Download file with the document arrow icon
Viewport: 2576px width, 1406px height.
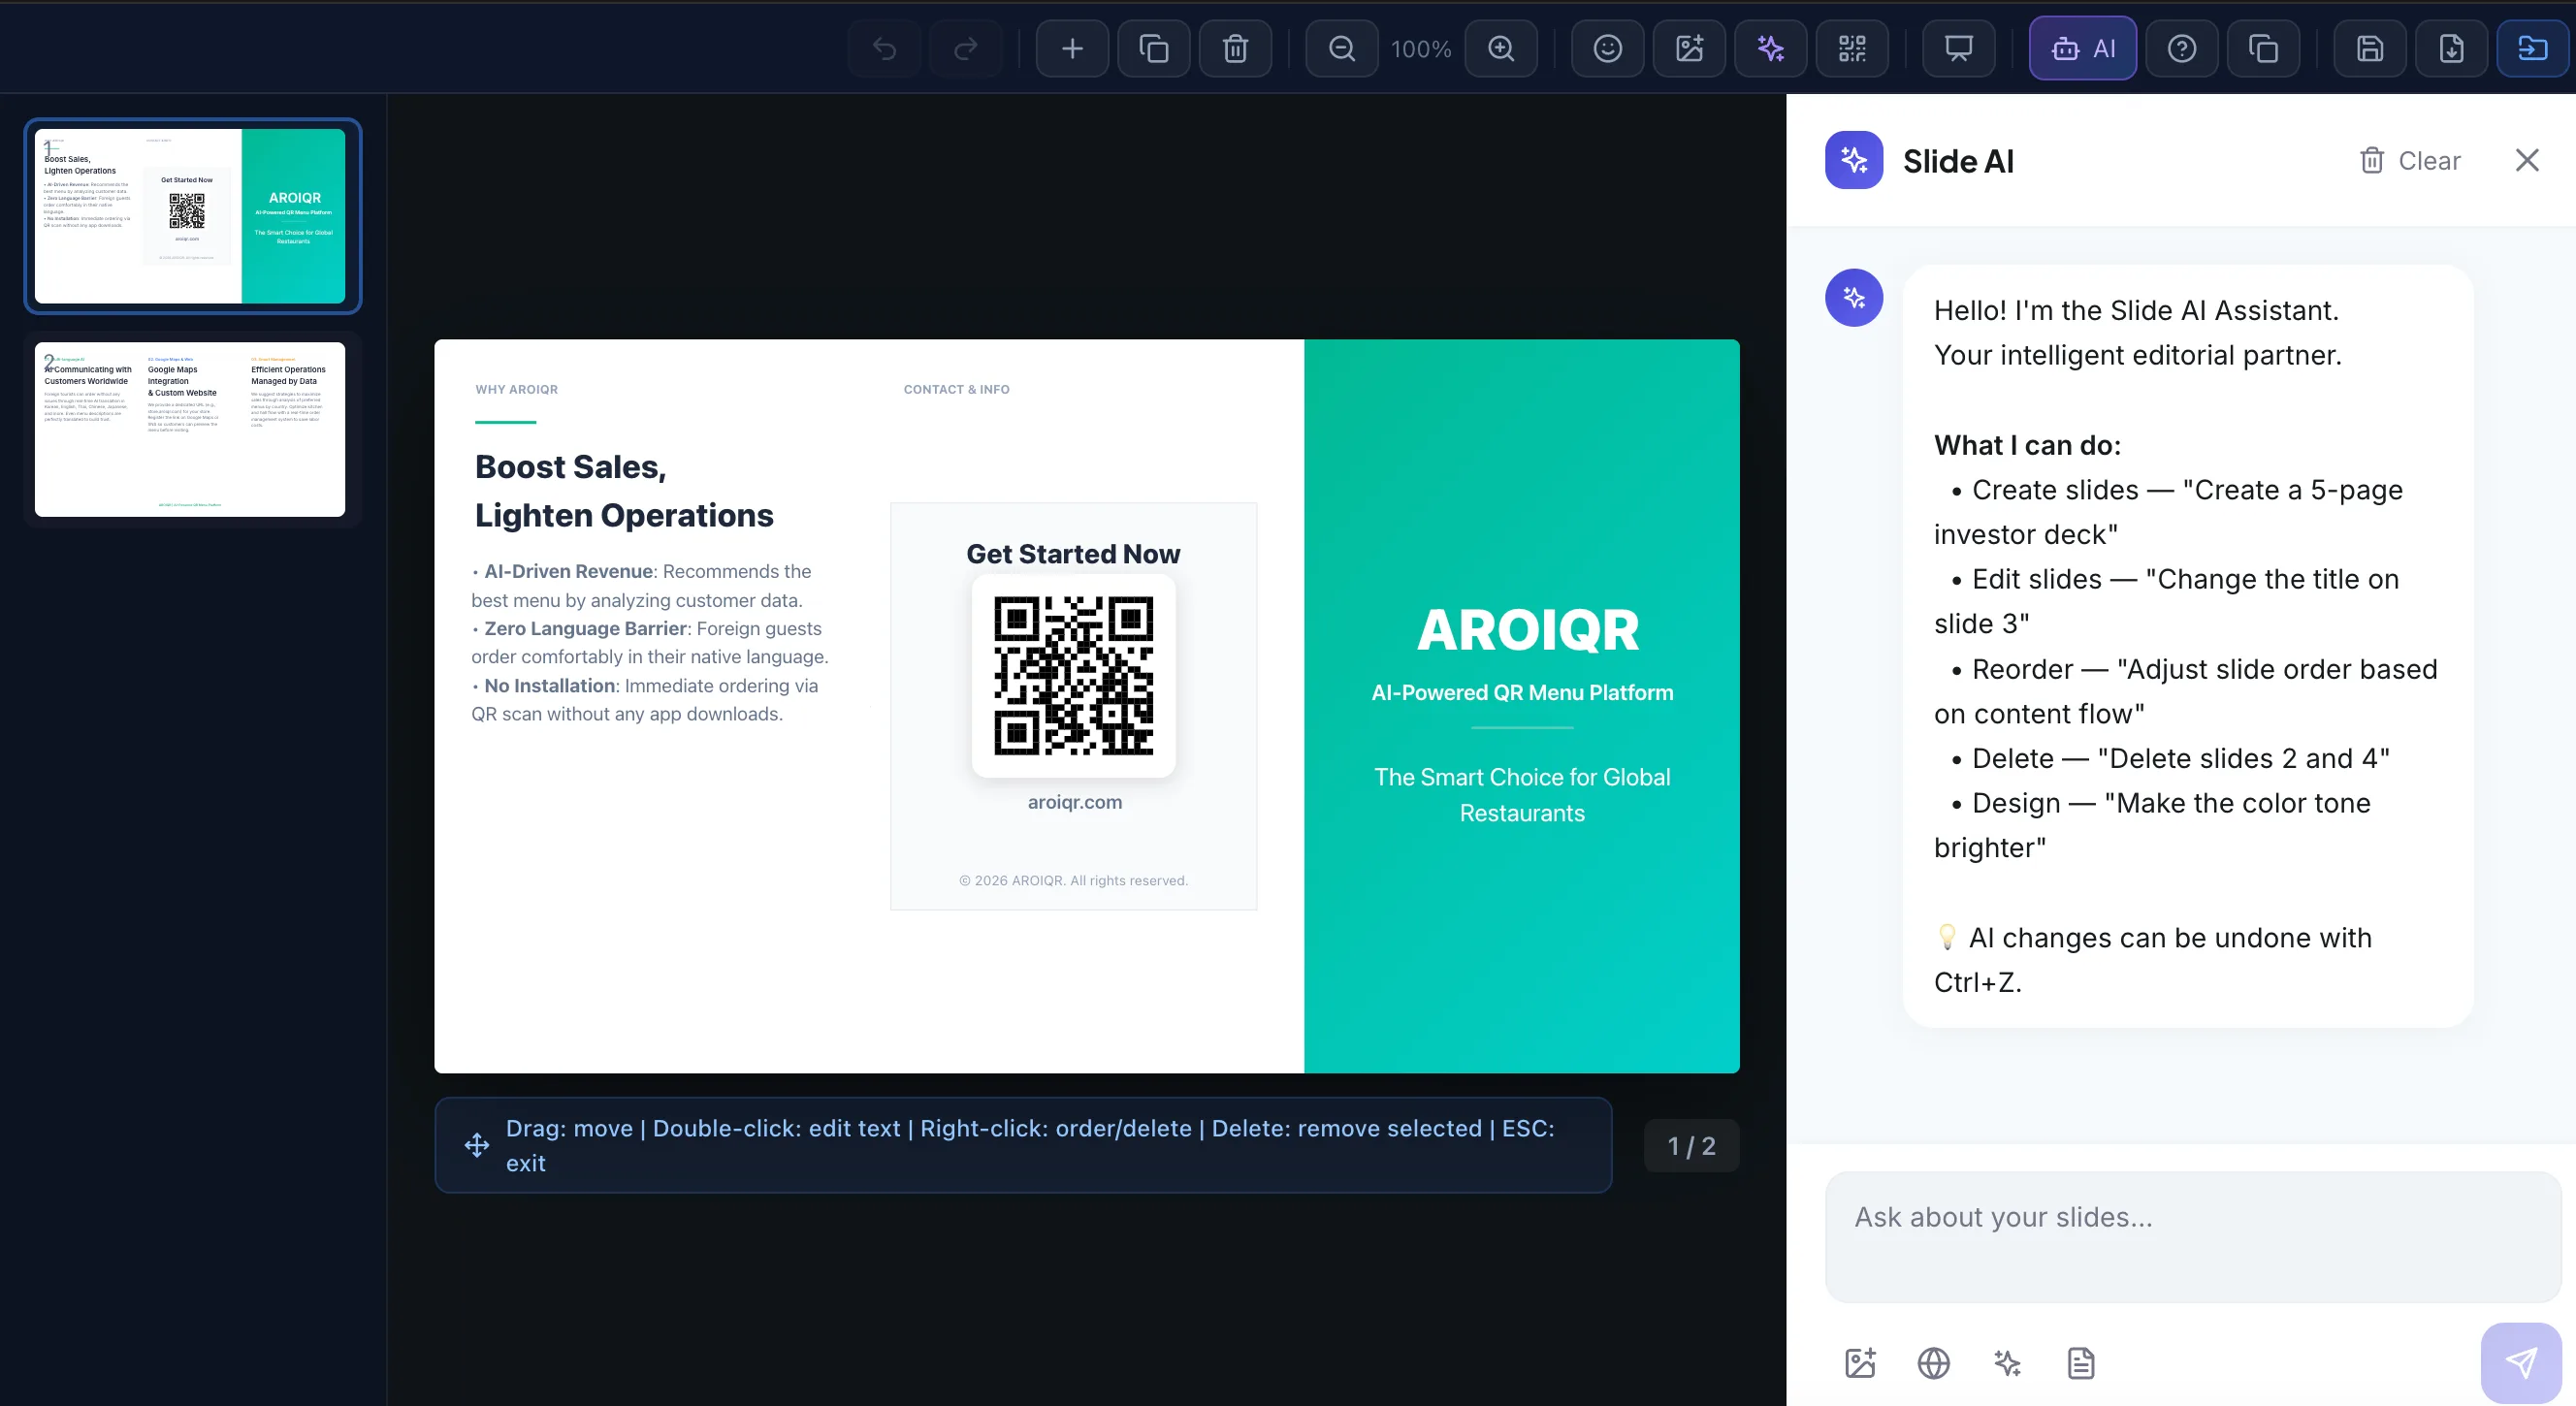coord(2452,48)
